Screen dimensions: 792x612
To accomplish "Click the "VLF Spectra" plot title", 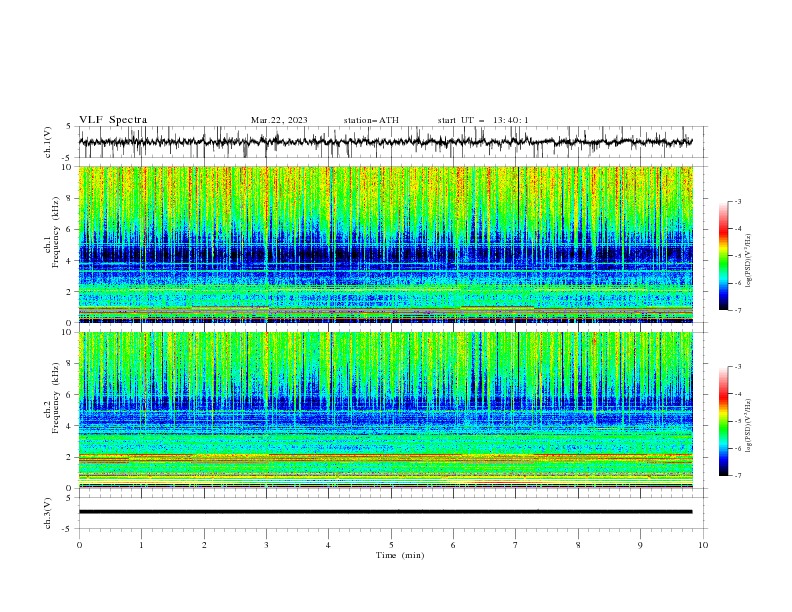I will 113,120.
